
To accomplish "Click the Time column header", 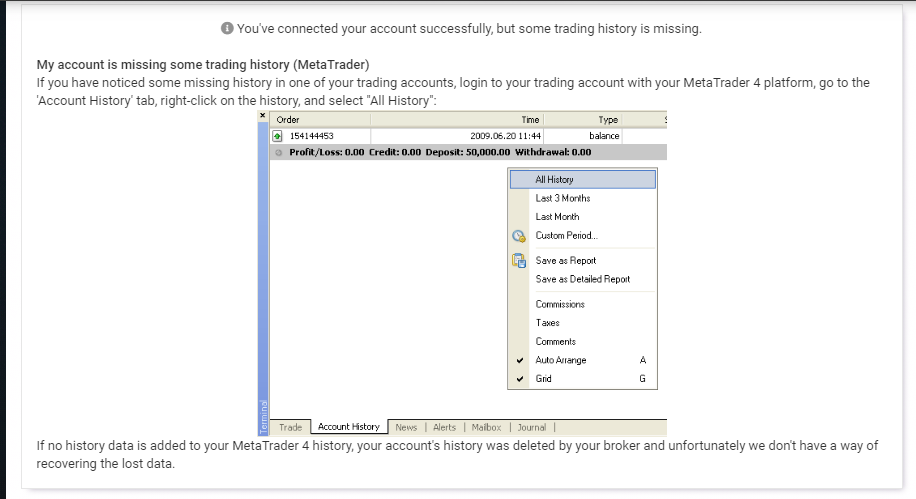I will point(457,120).
